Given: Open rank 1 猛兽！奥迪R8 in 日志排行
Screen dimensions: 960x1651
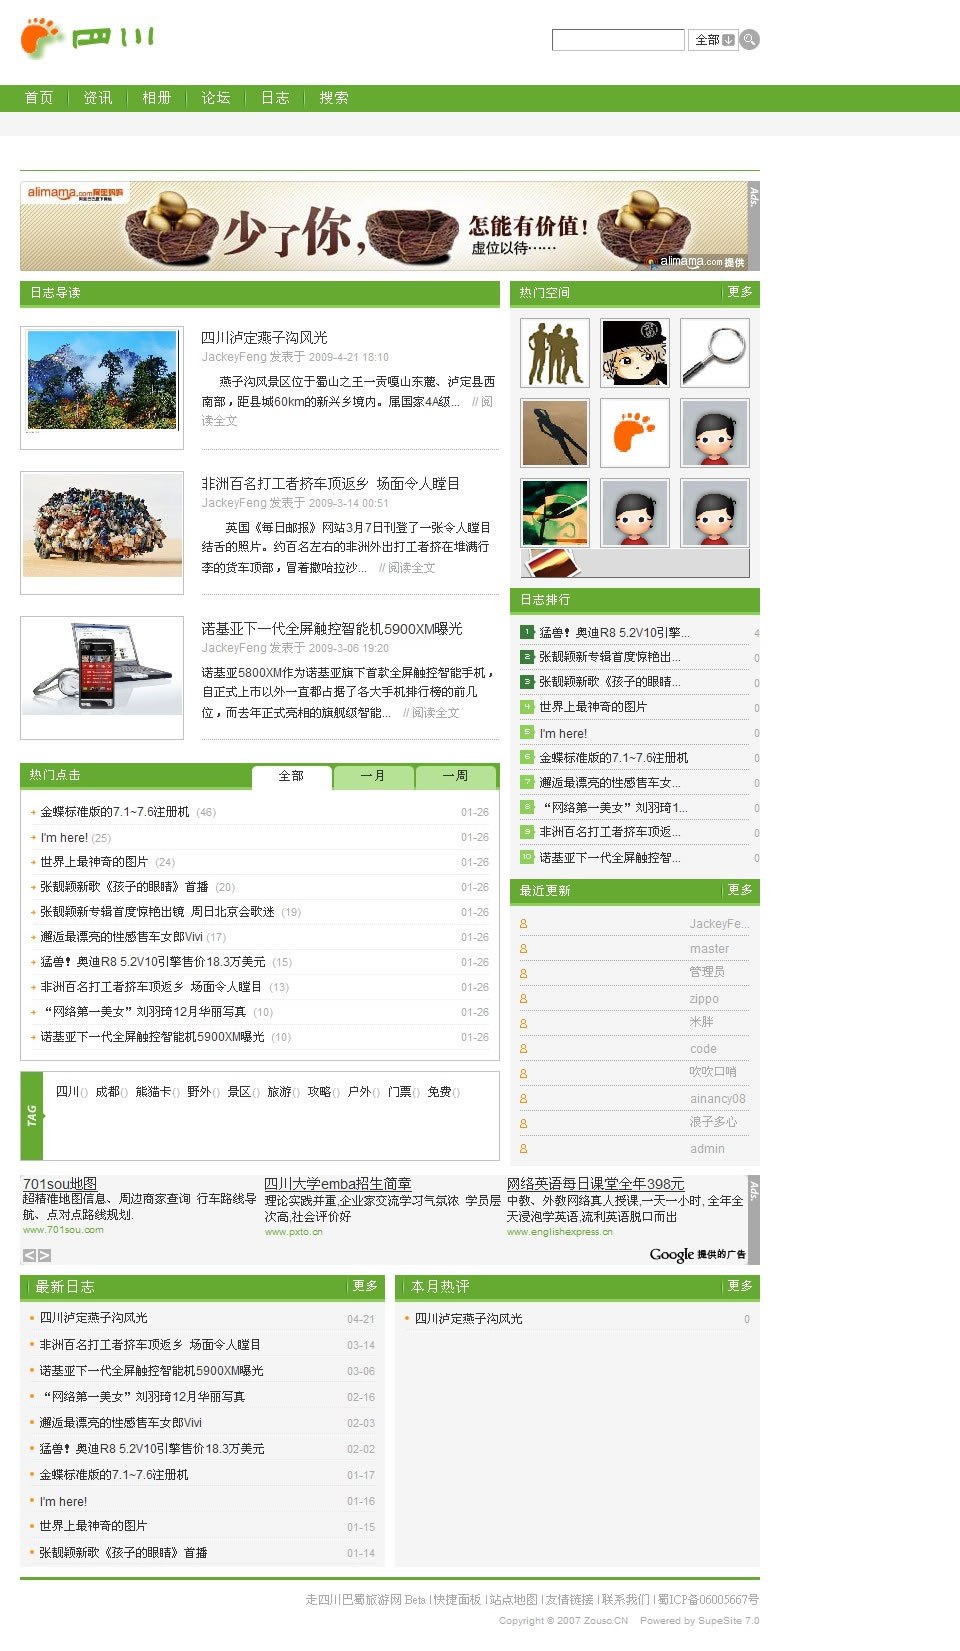Looking at the screenshot, I should click(x=614, y=633).
